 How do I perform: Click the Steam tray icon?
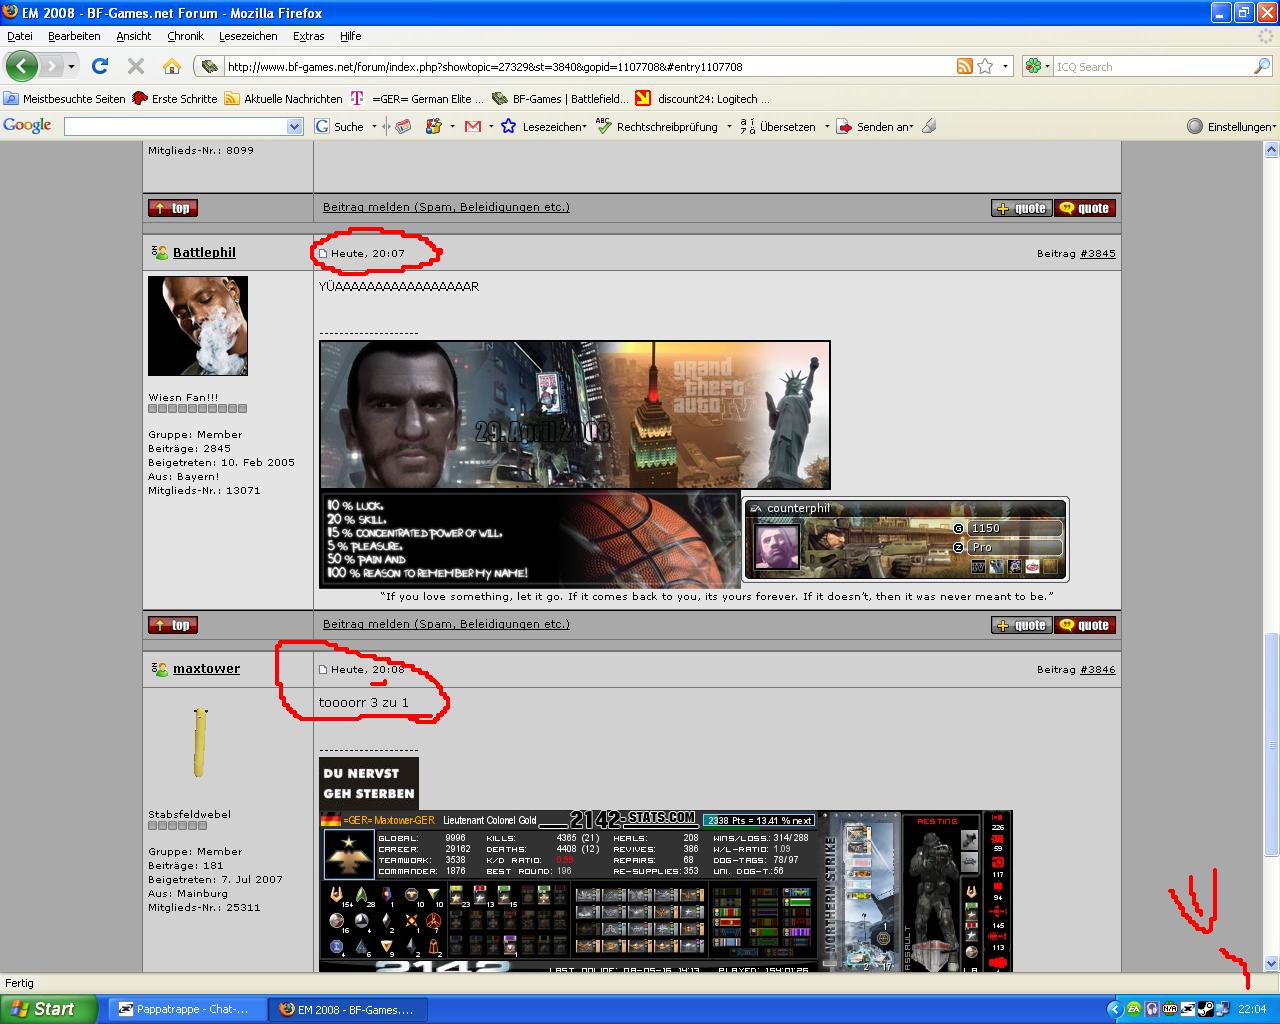1206,1009
